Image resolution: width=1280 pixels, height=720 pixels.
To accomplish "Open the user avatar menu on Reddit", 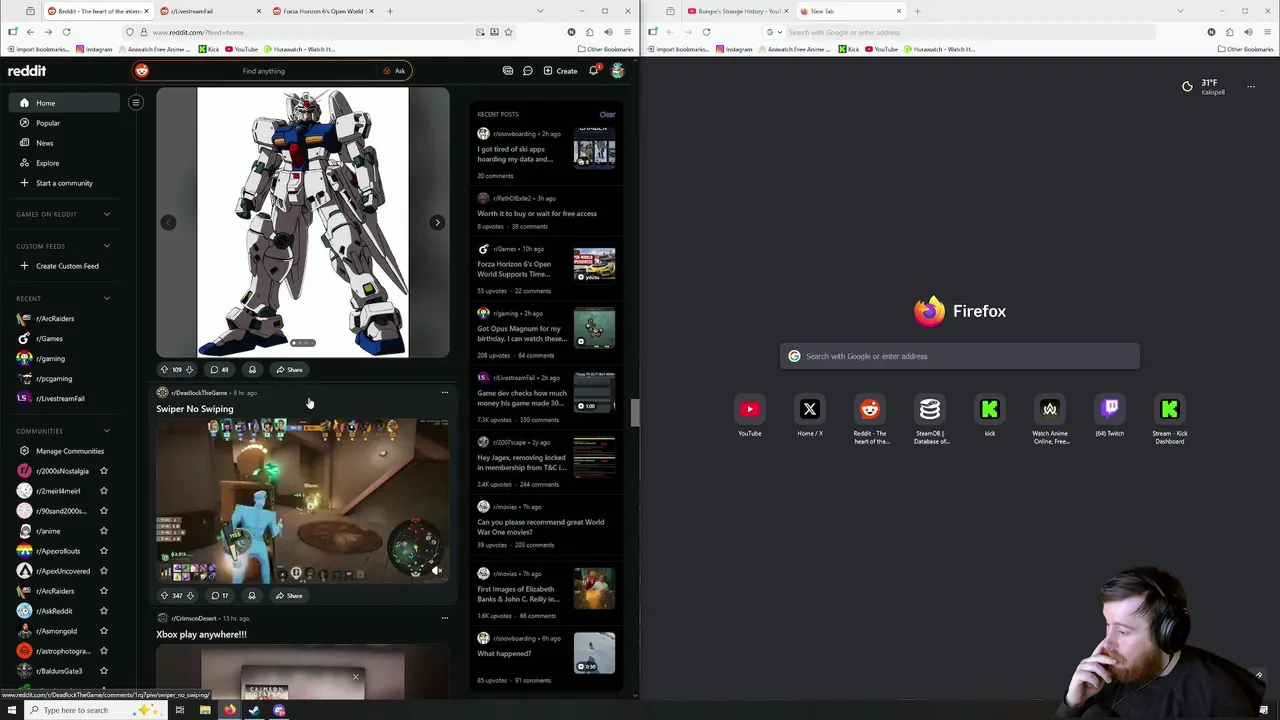I will tap(617, 71).
